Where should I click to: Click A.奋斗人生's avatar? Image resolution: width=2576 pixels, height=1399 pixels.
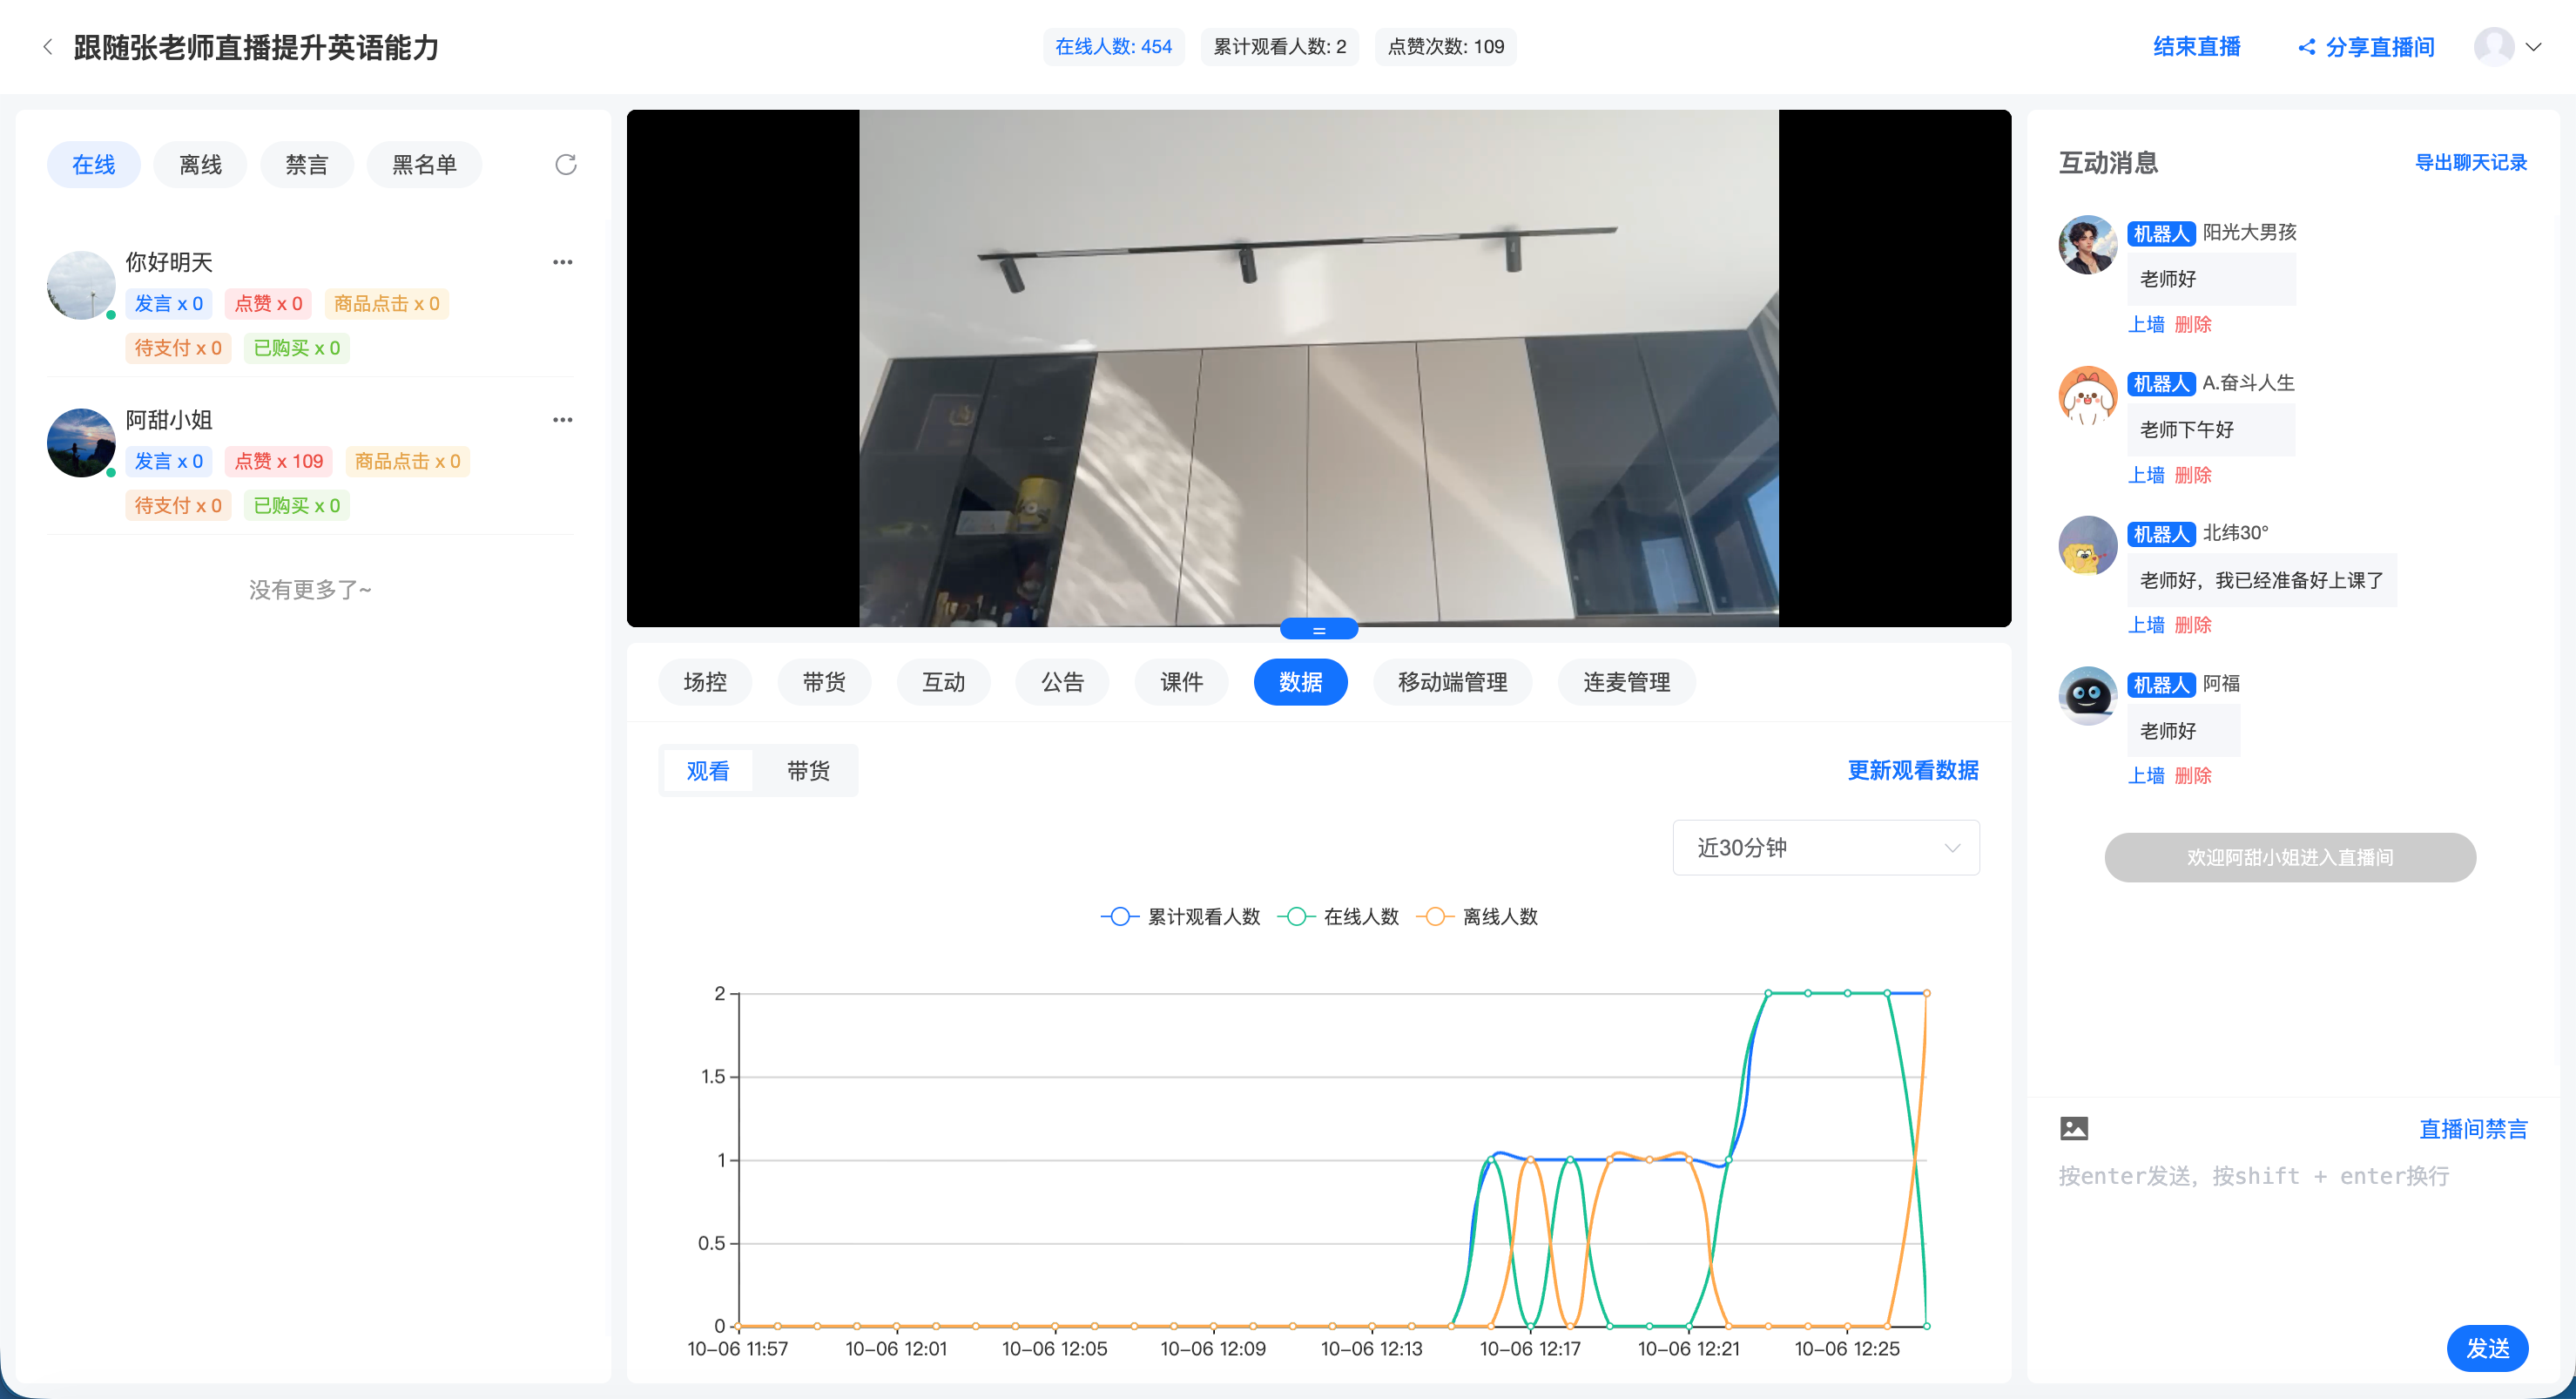point(2087,395)
